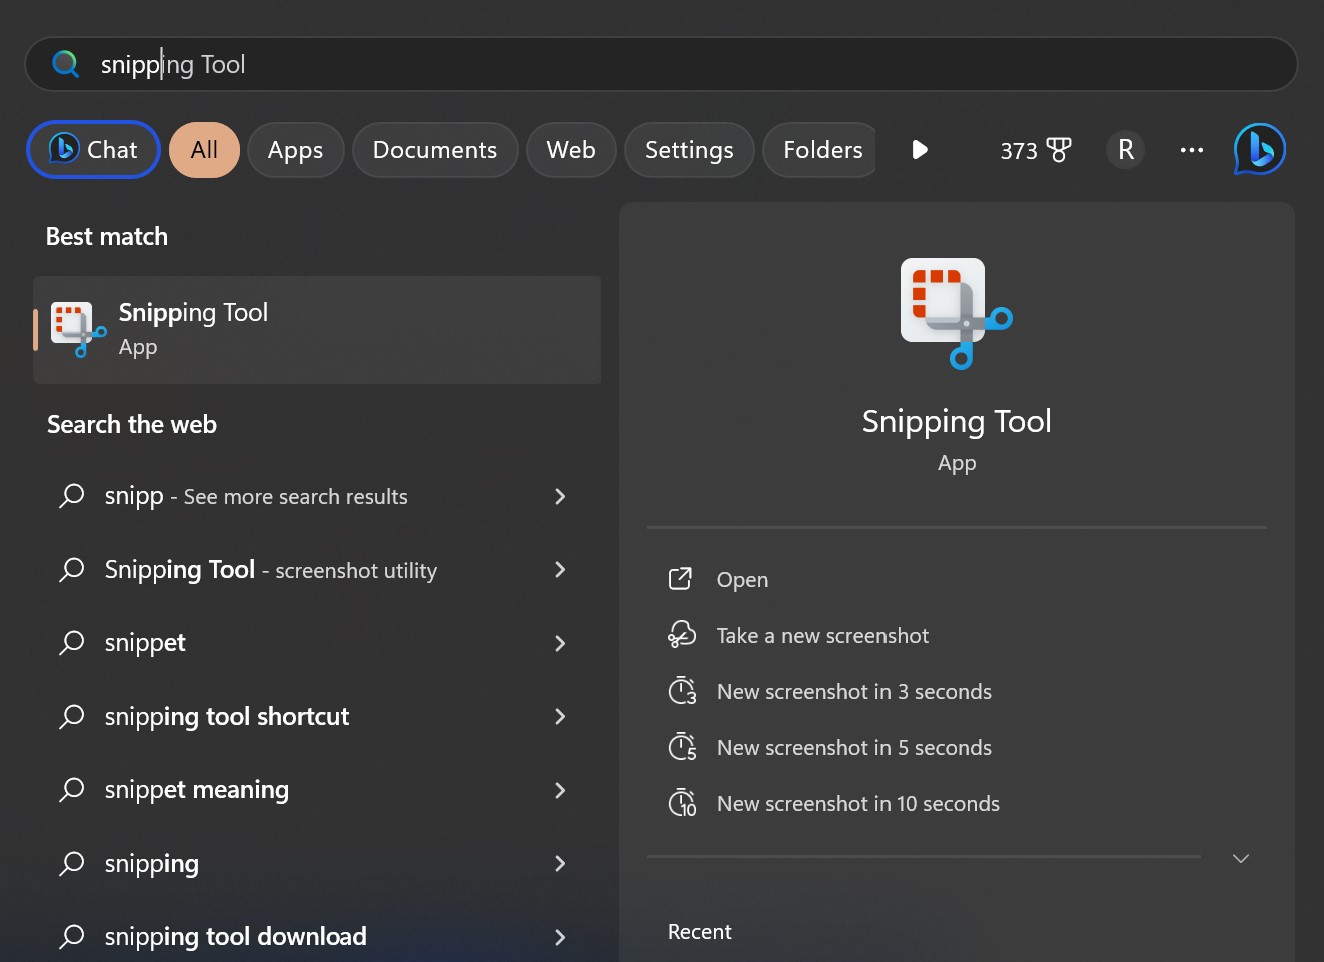Open the Settings search category

tap(688, 149)
